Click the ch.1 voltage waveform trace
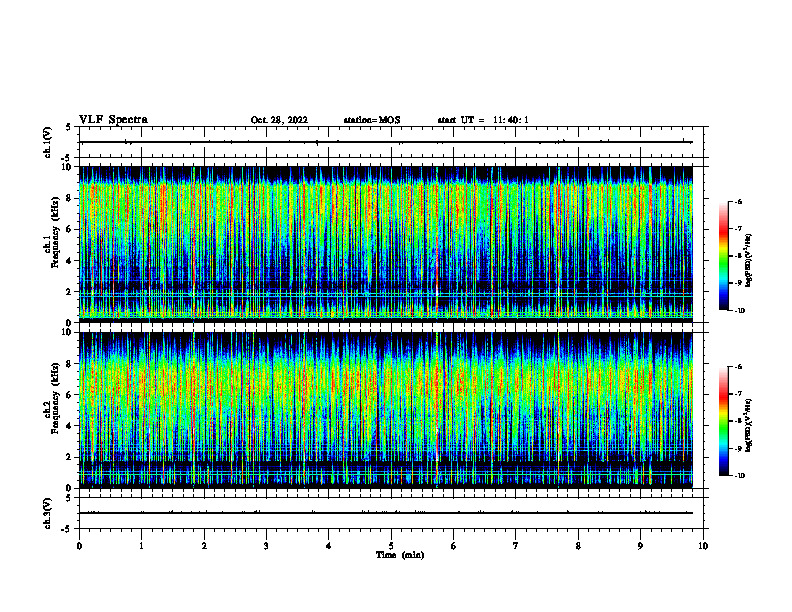This screenshot has height=612, width=792. tap(386, 142)
